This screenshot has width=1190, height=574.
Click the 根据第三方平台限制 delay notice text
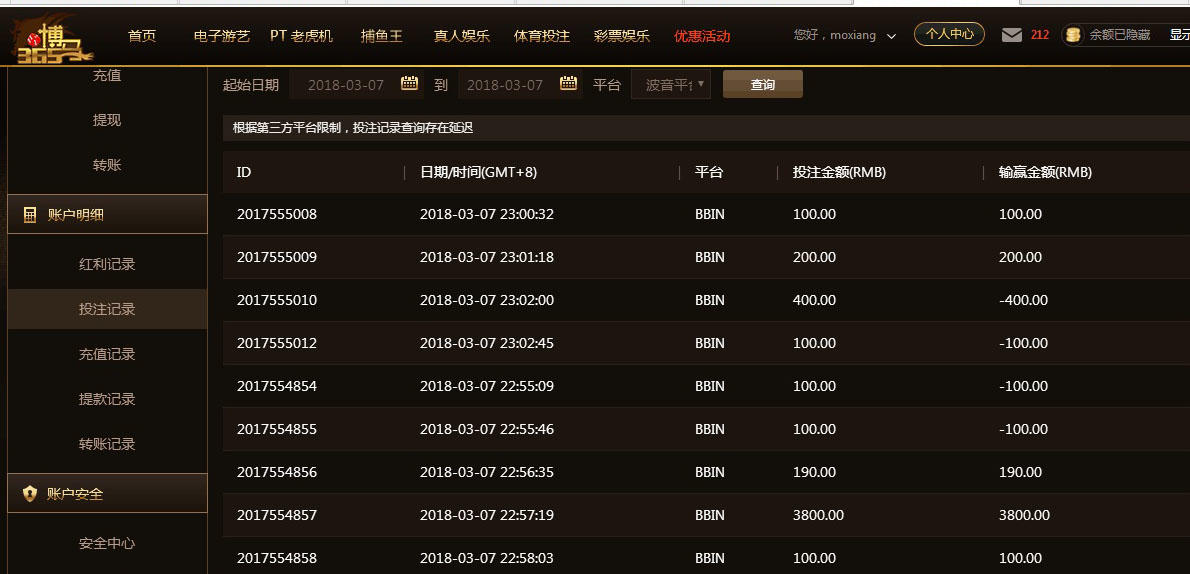(353, 128)
